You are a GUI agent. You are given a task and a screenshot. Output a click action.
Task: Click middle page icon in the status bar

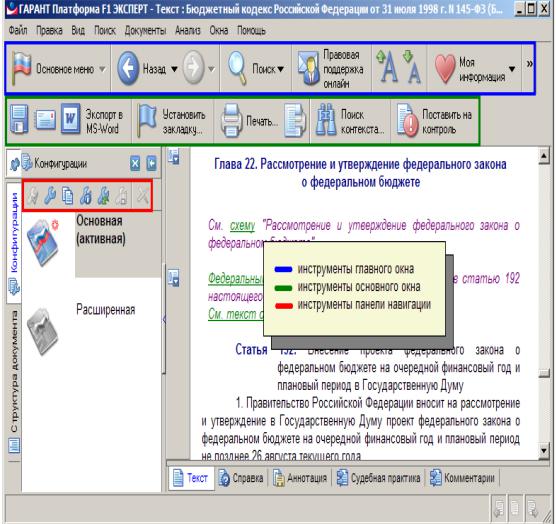pyautogui.click(x=515, y=509)
